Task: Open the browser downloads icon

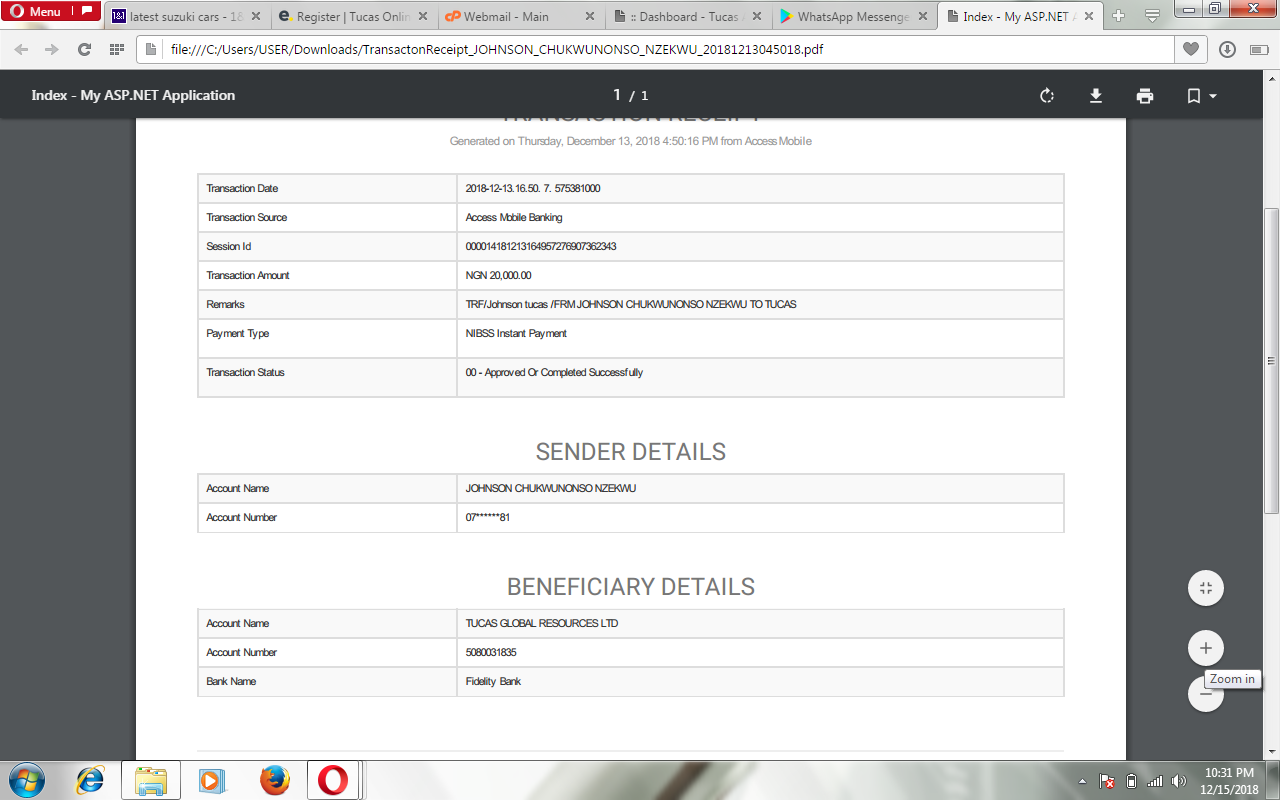Action: (1227, 50)
